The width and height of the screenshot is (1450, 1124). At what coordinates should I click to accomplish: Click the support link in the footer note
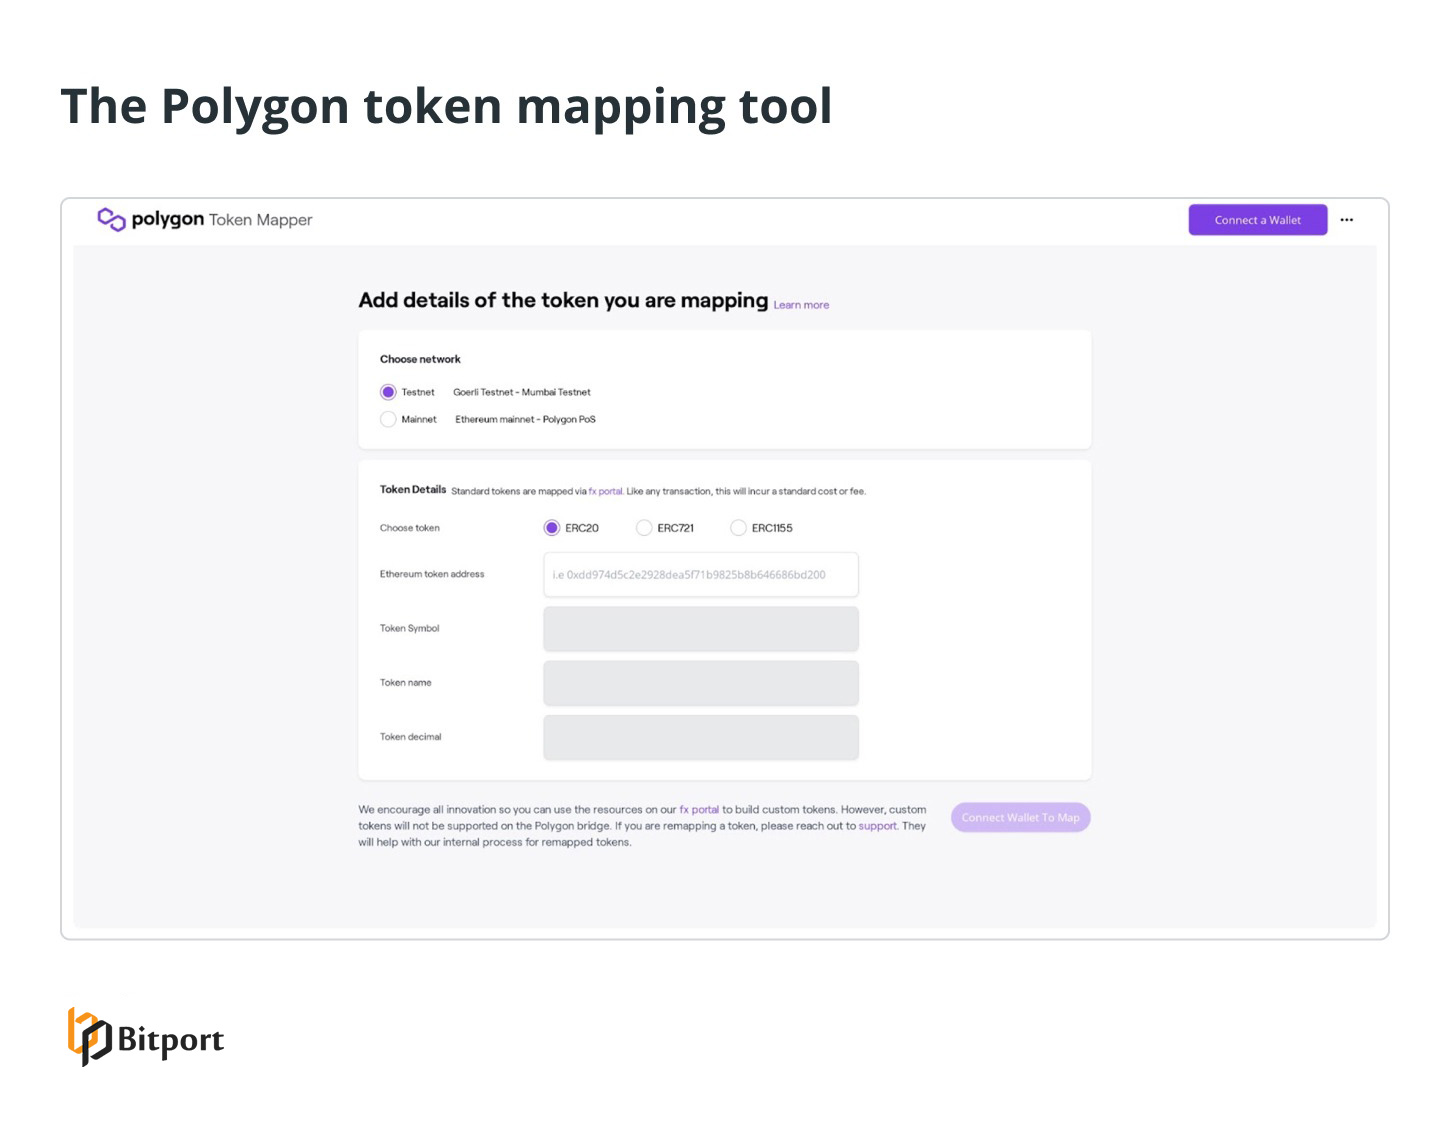click(877, 826)
